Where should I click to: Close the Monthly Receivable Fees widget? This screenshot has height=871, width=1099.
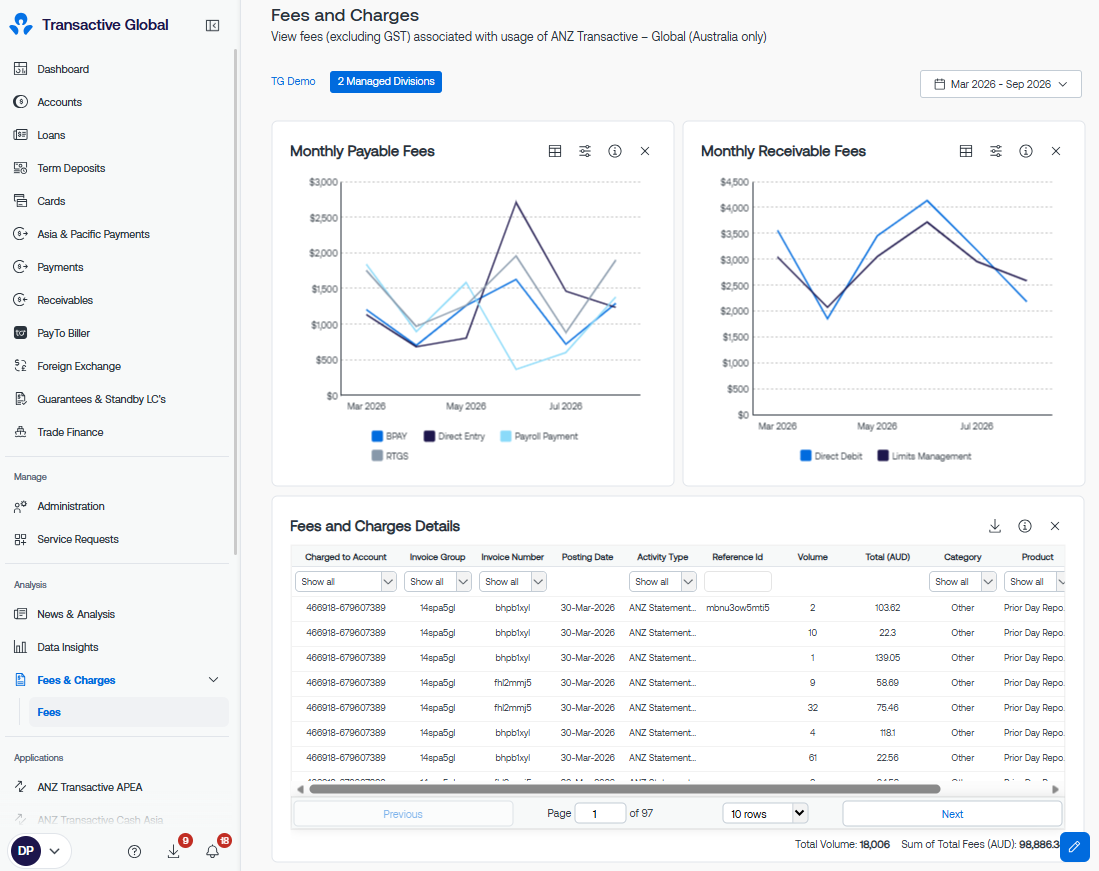pos(1056,151)
